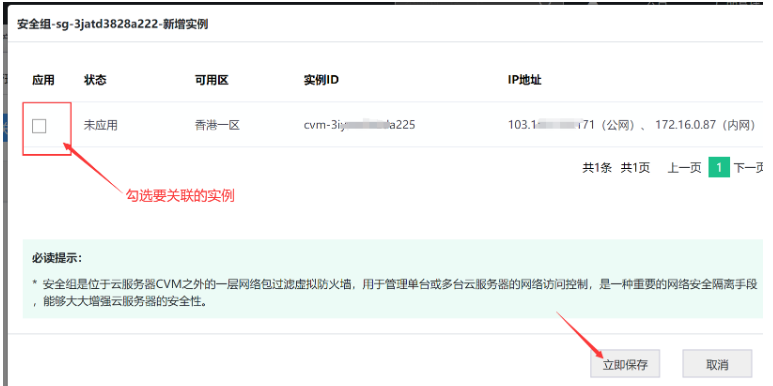Image resolution: width=773 pixels, height=386 pixels.
Task: Click the 实例ID column header
Action: (x=321, y=80)
